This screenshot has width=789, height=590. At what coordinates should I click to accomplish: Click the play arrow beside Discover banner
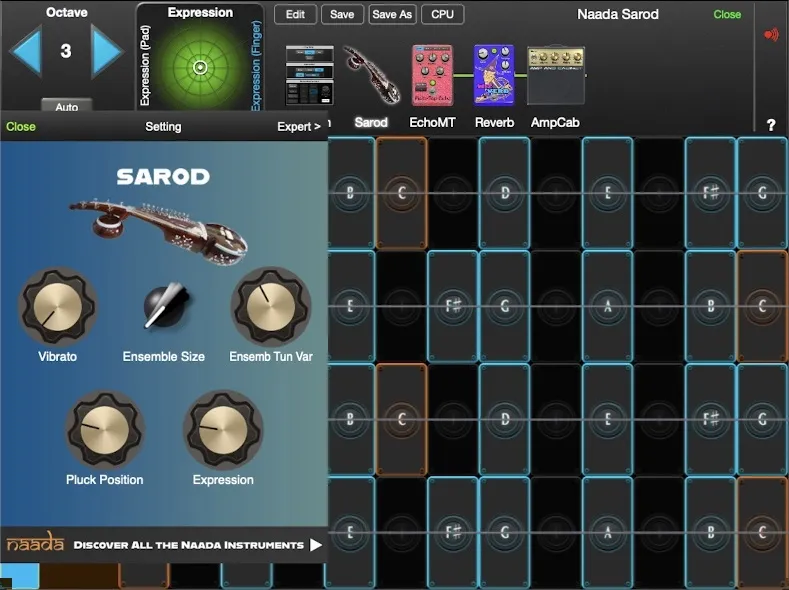[315, 545]
